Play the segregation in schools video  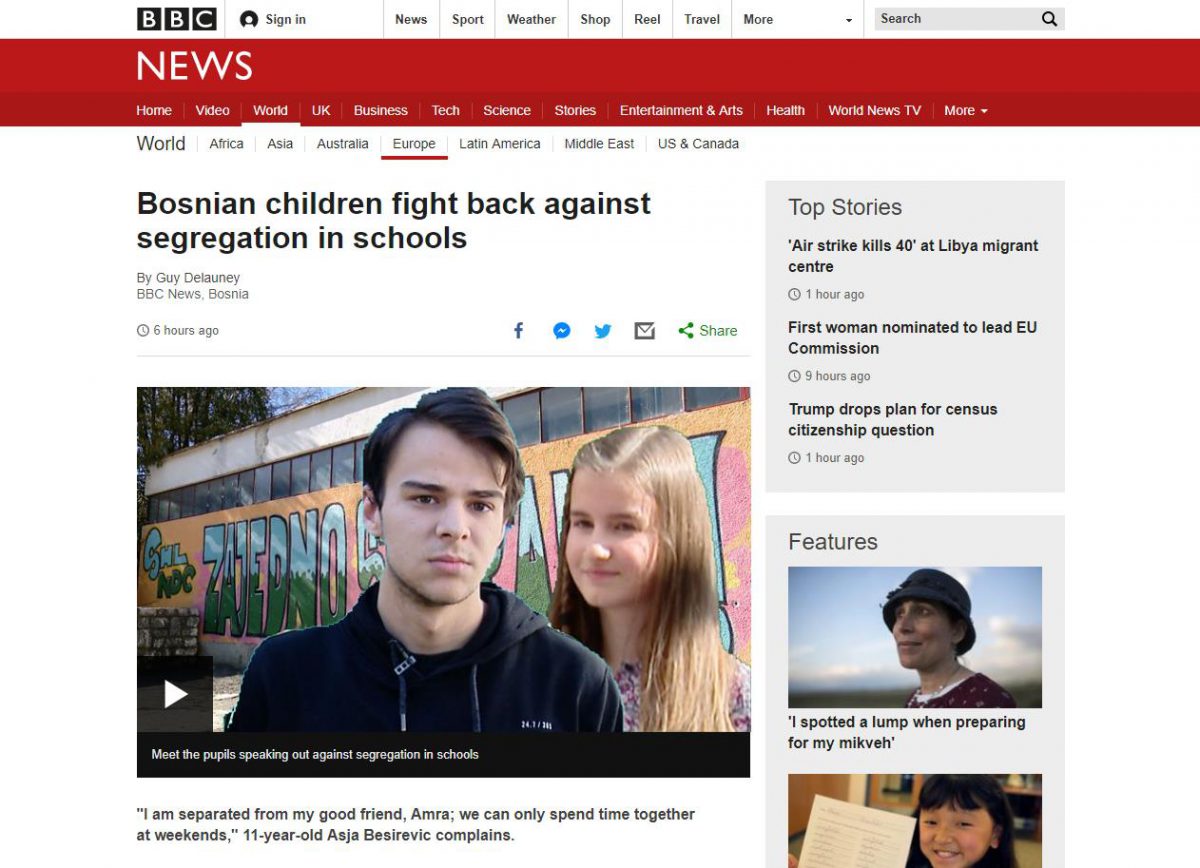[x=175, y=694]
